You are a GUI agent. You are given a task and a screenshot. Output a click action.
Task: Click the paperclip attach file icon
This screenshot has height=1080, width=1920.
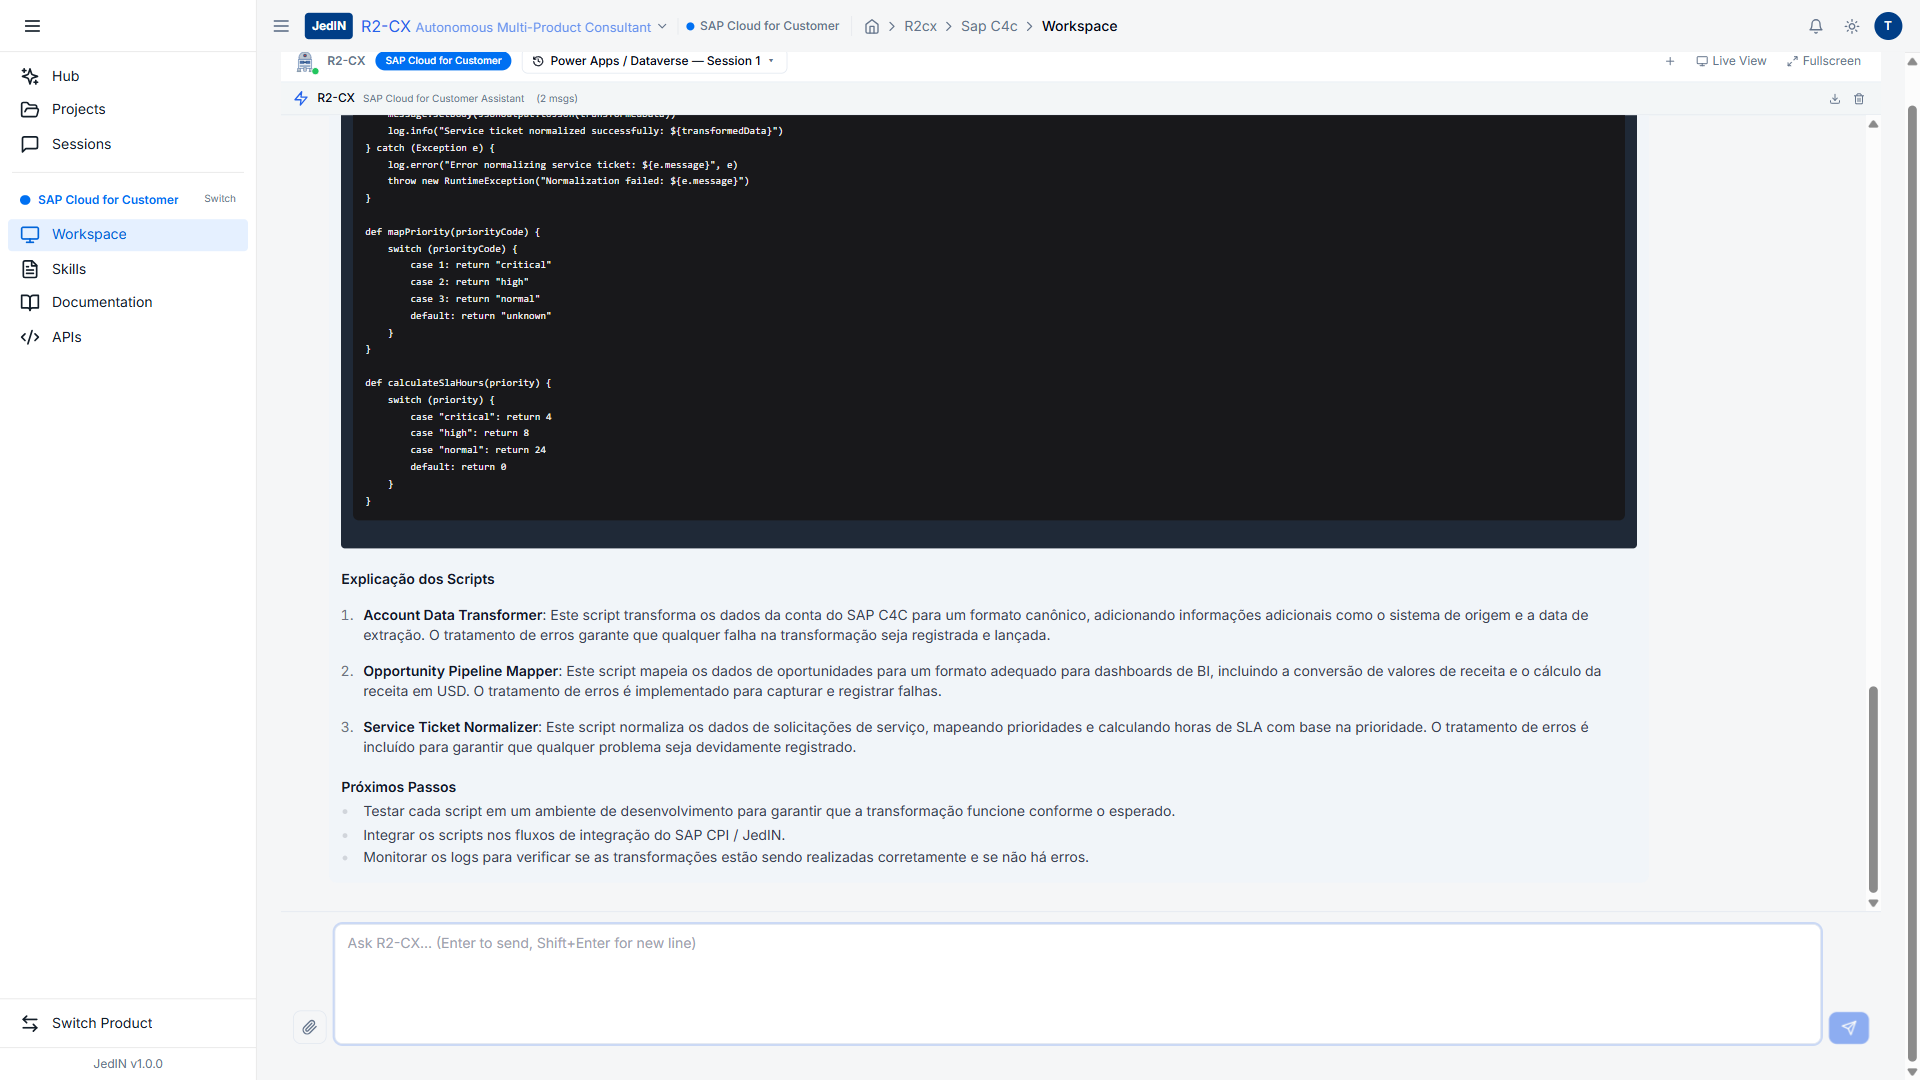[310, 1027]
